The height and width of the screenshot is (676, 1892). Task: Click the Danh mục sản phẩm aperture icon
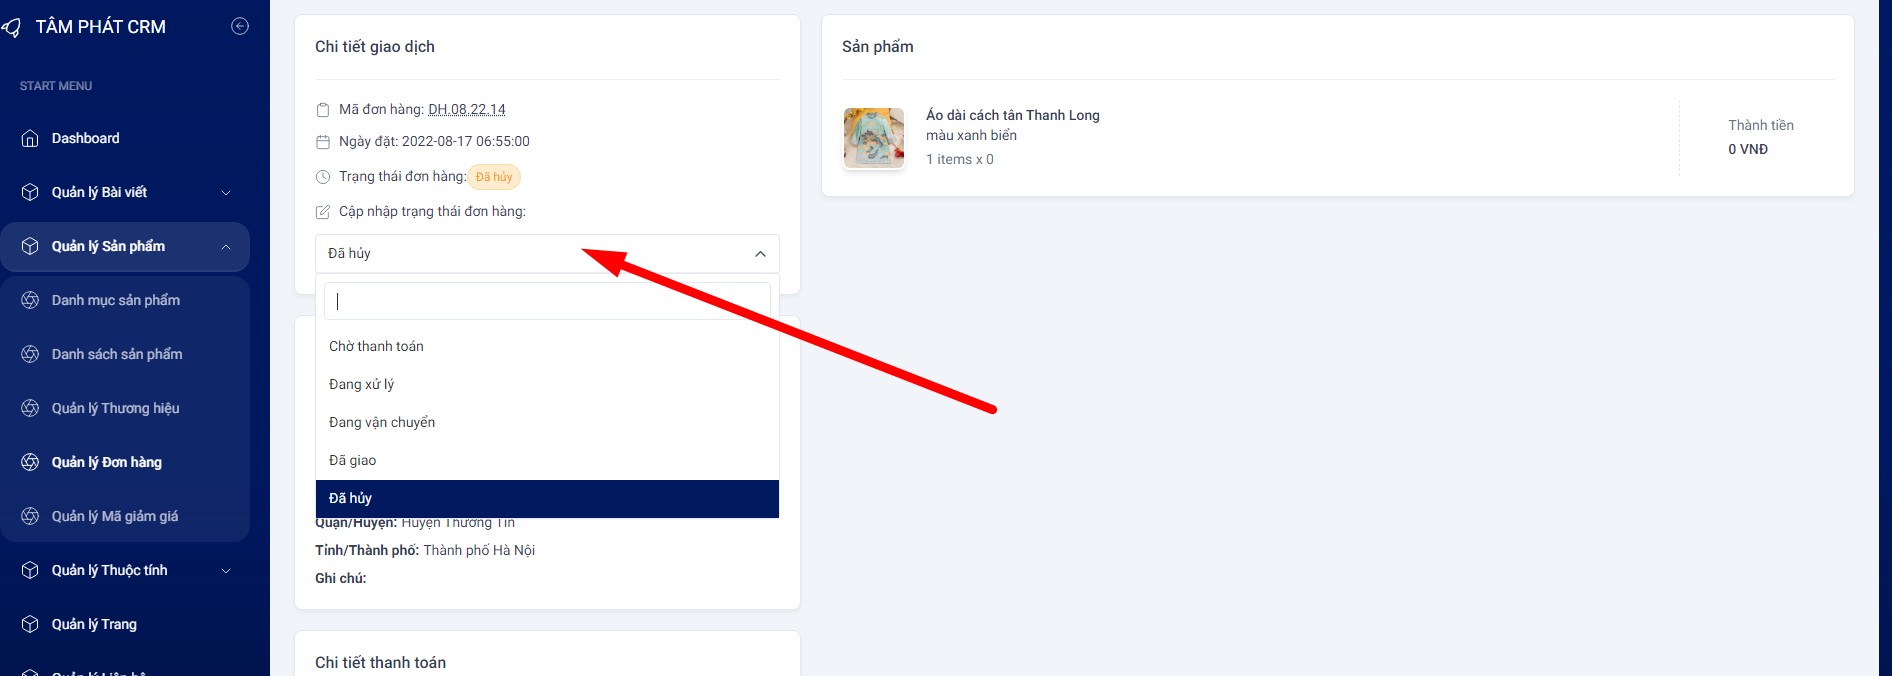pyautogui.click(x=30, y=300)
